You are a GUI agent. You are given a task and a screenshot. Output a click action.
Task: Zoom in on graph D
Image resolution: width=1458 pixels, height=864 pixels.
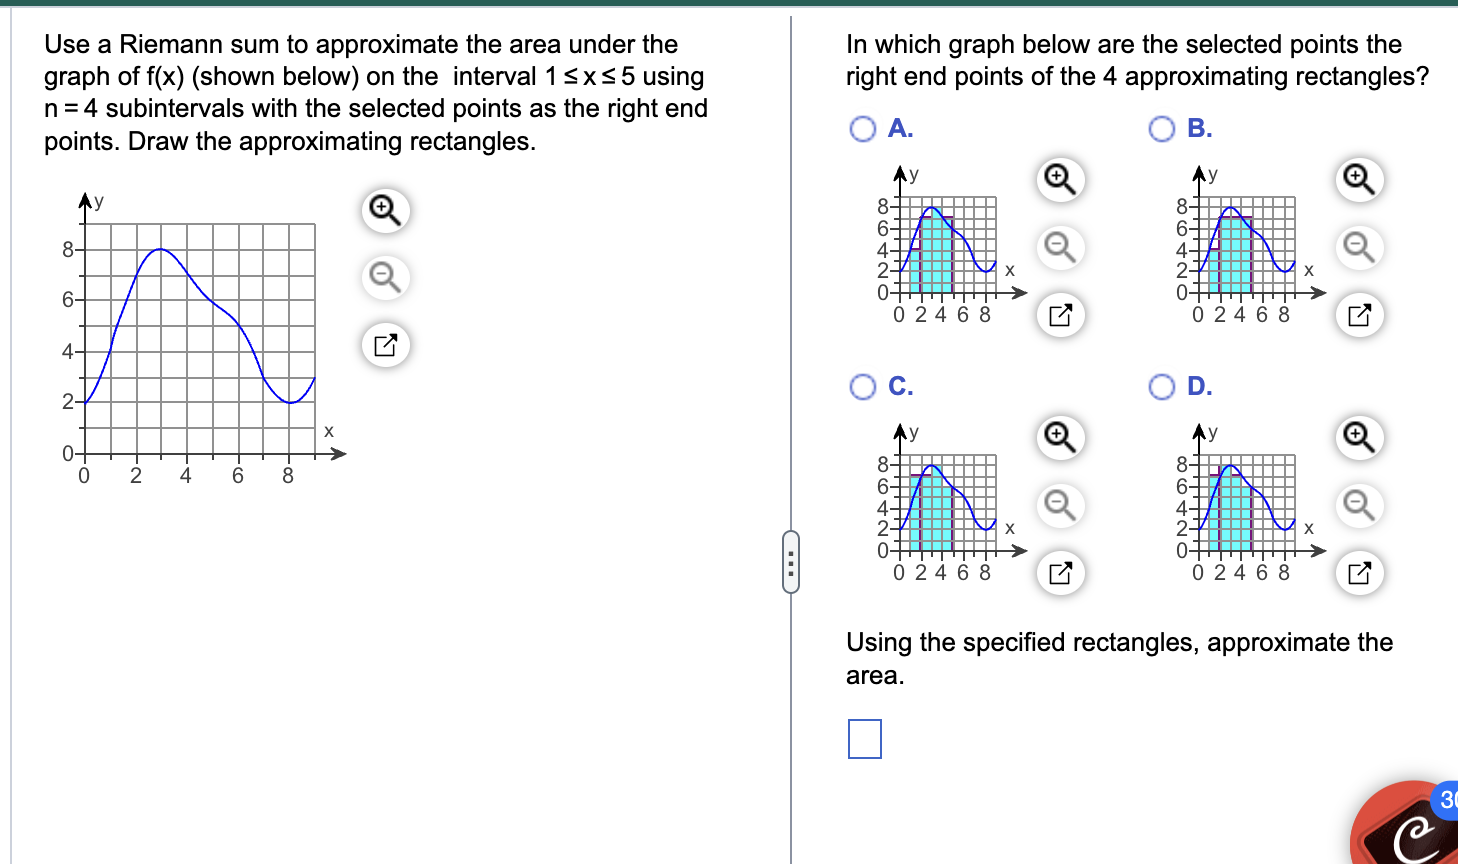click(1359, 438)
